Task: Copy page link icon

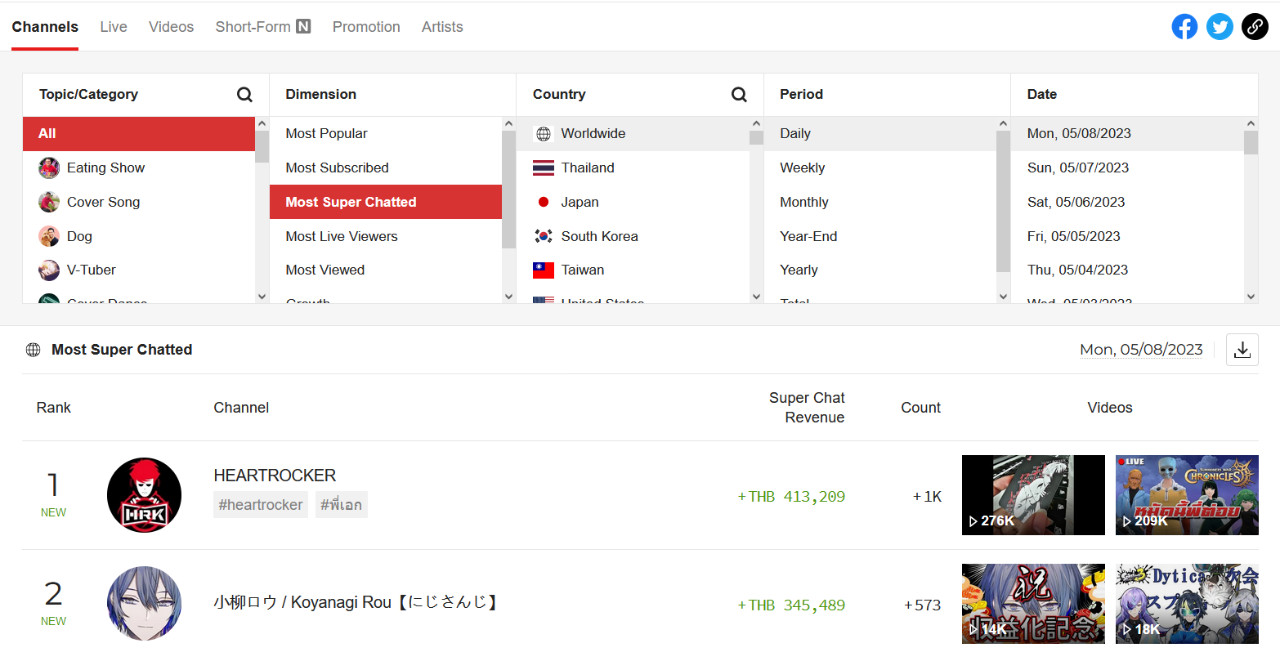Action: click(x=1255, y=27)
